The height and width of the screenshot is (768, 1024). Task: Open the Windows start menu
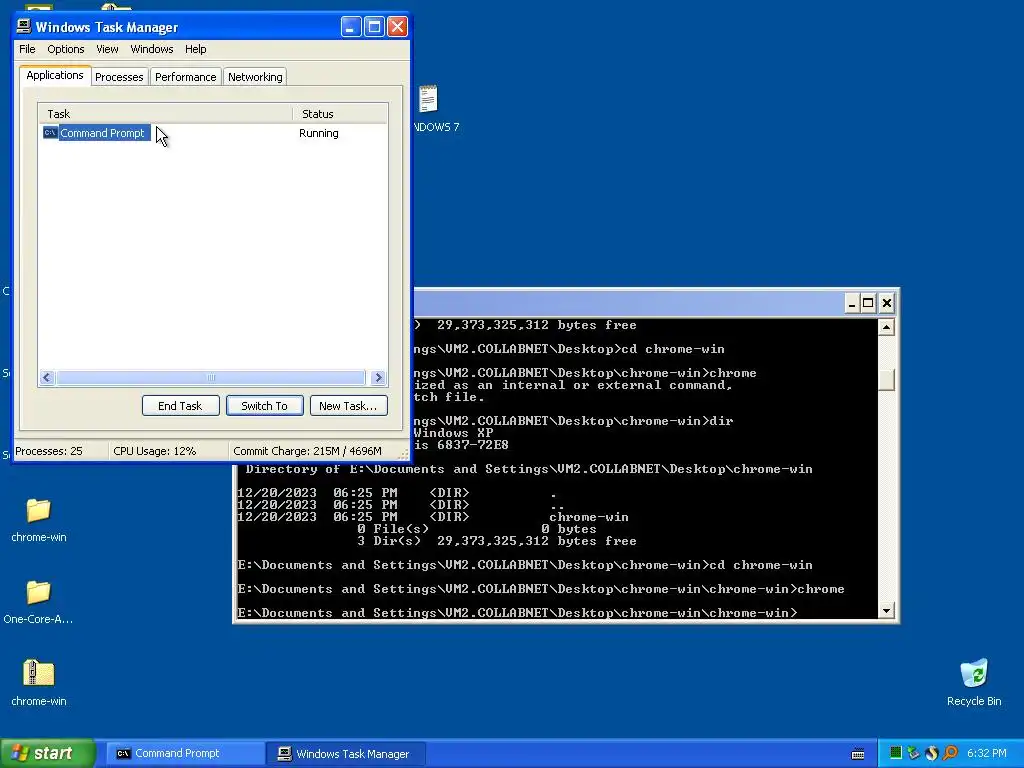click(x=48, y=753)
